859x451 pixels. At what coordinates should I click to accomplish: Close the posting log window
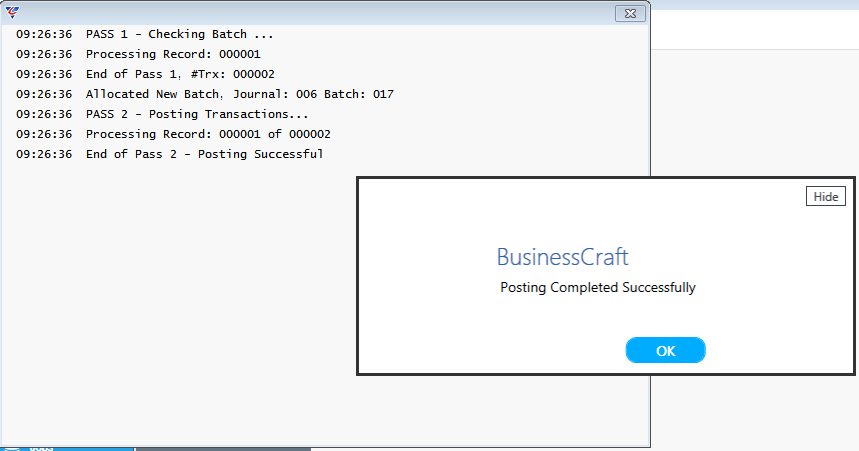pos(630,14)
